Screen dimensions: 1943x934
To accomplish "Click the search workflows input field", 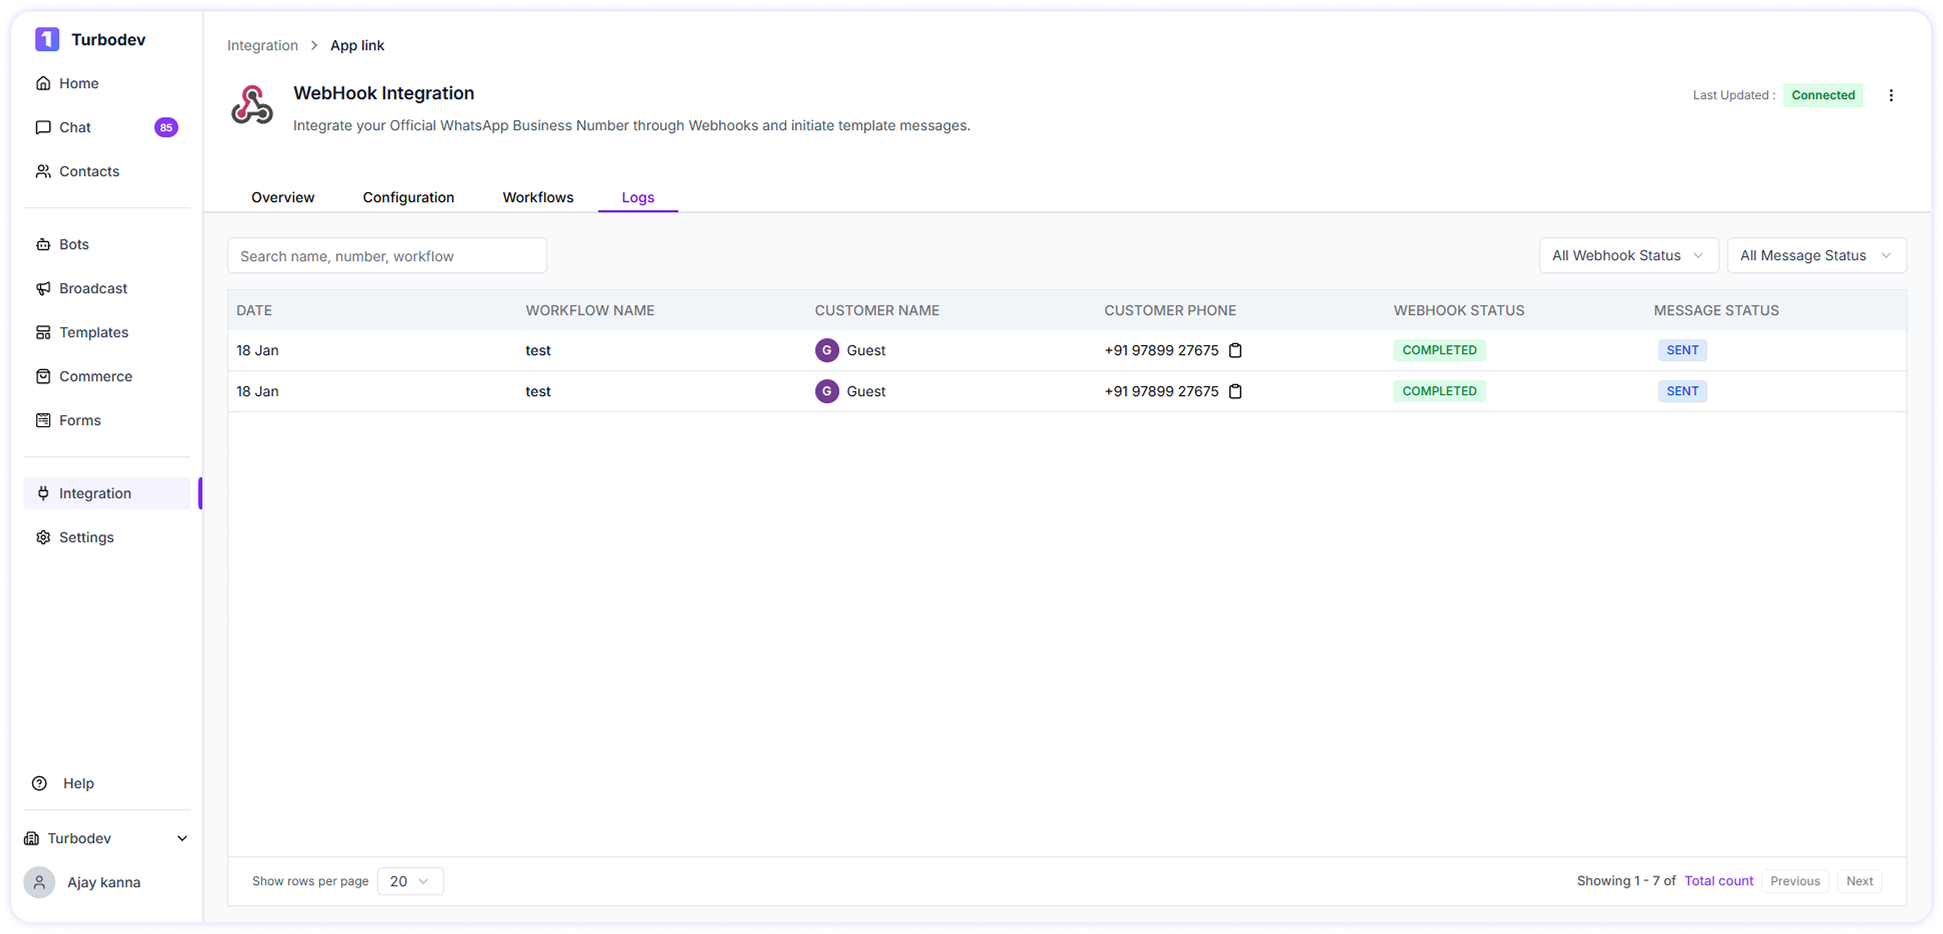I will [x=386, y=255].
